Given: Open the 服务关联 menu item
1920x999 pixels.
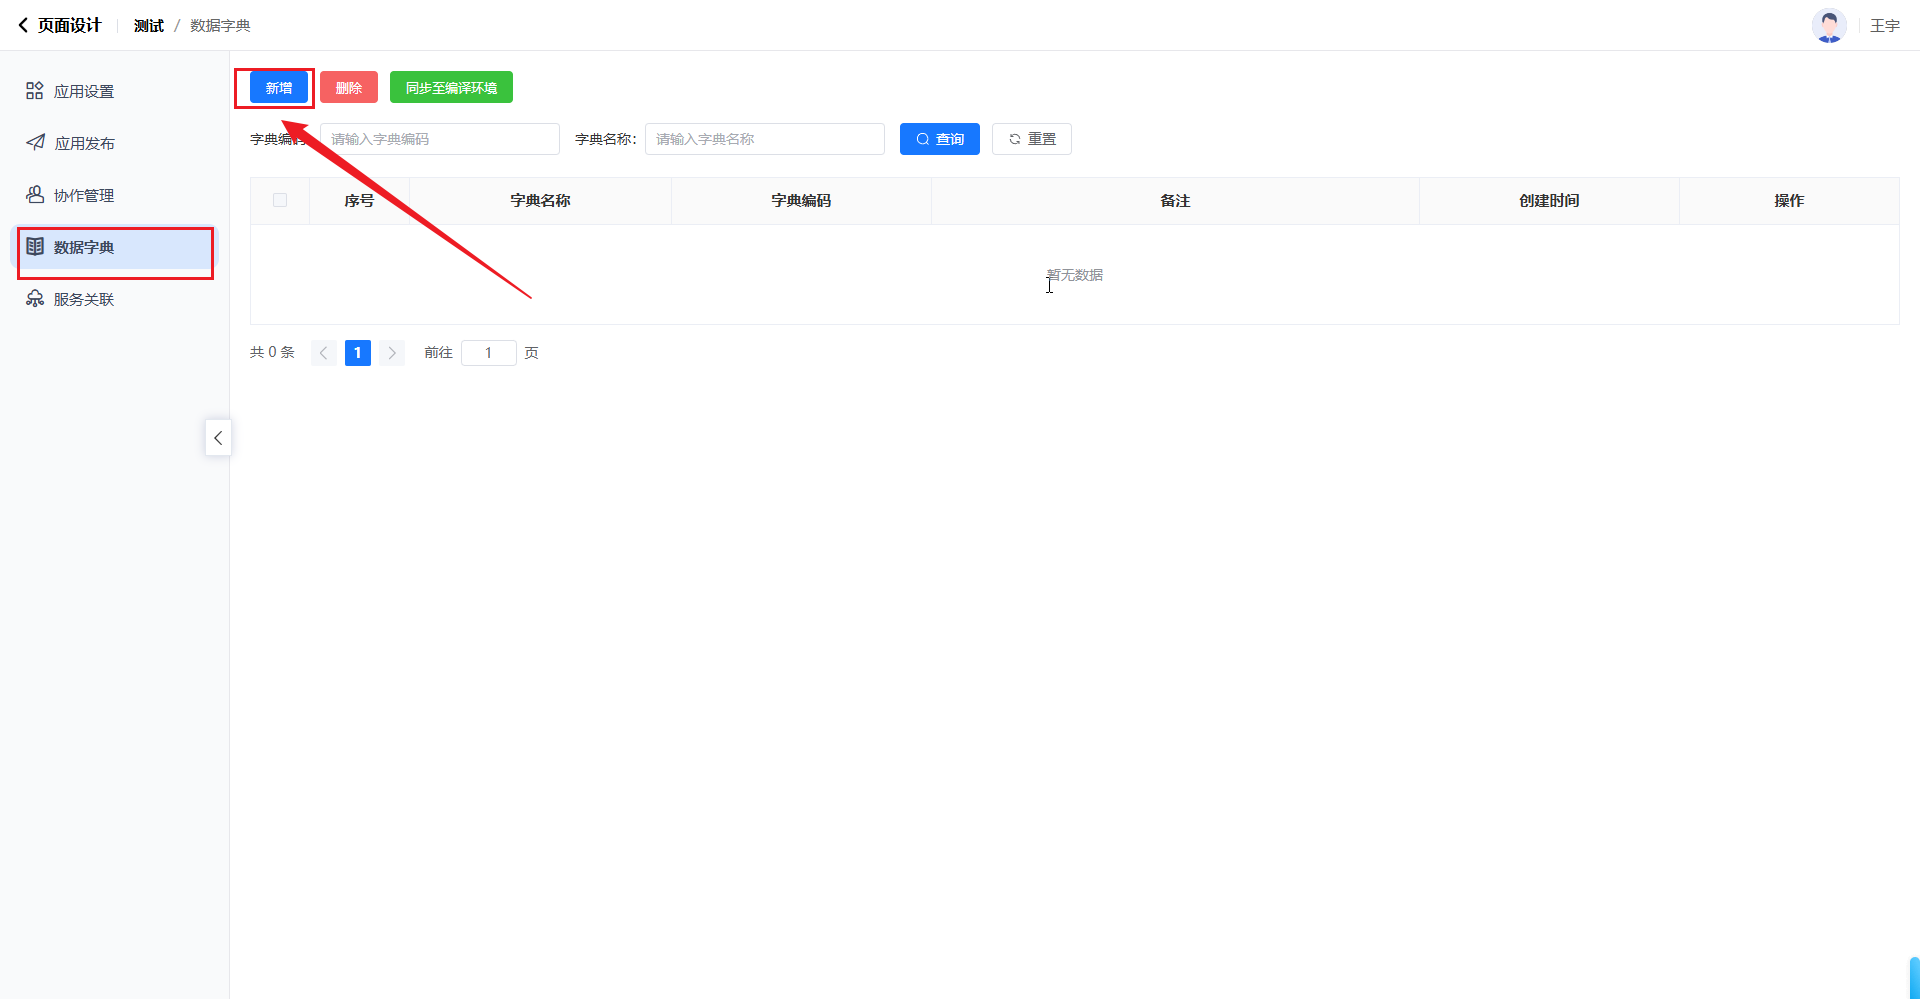Looking at the screenshot, I should [x=84, y=300].
